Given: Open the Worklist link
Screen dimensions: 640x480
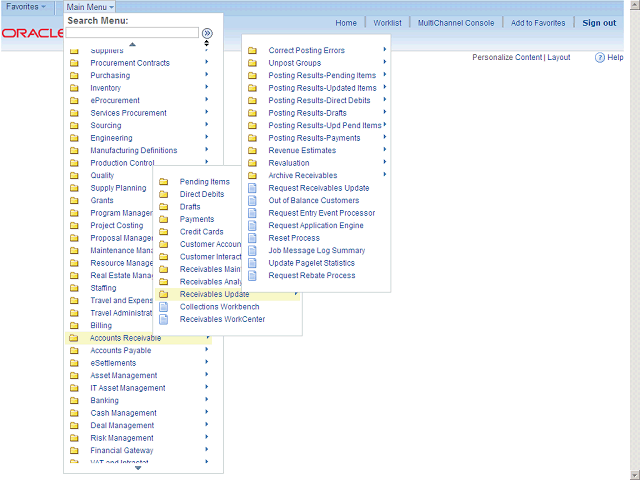Looking at the screenshot, I should [387, 23].
